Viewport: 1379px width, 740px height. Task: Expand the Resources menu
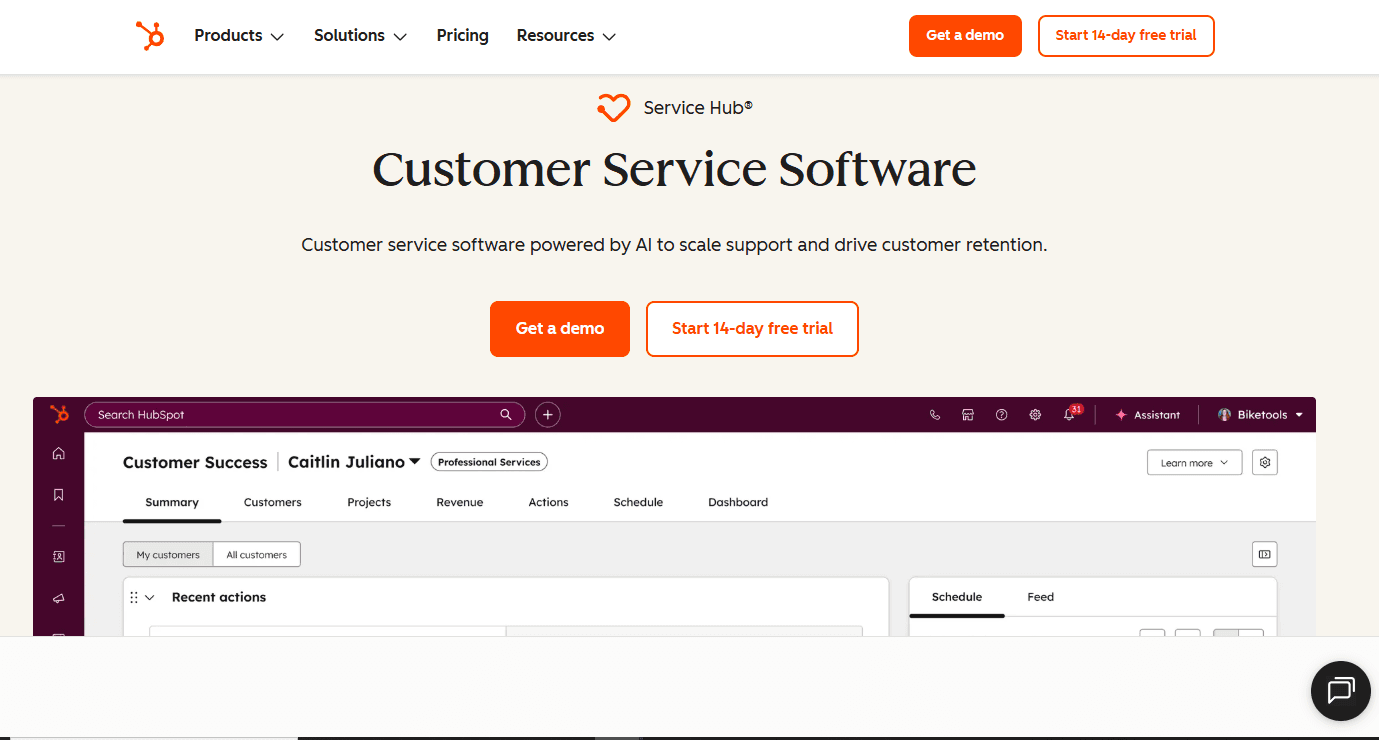(x=566, y=36)
